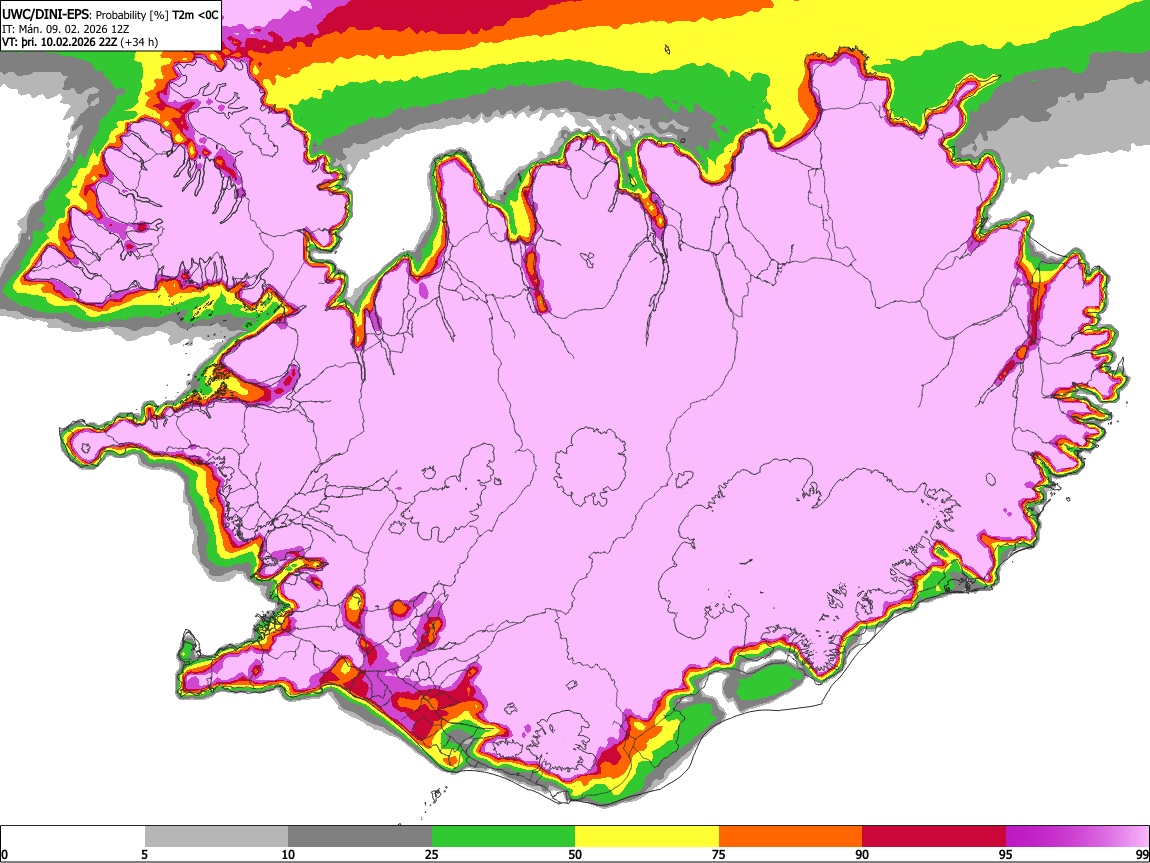
Task: Click the legend tick label '5'
Action: tap(144, 854)
